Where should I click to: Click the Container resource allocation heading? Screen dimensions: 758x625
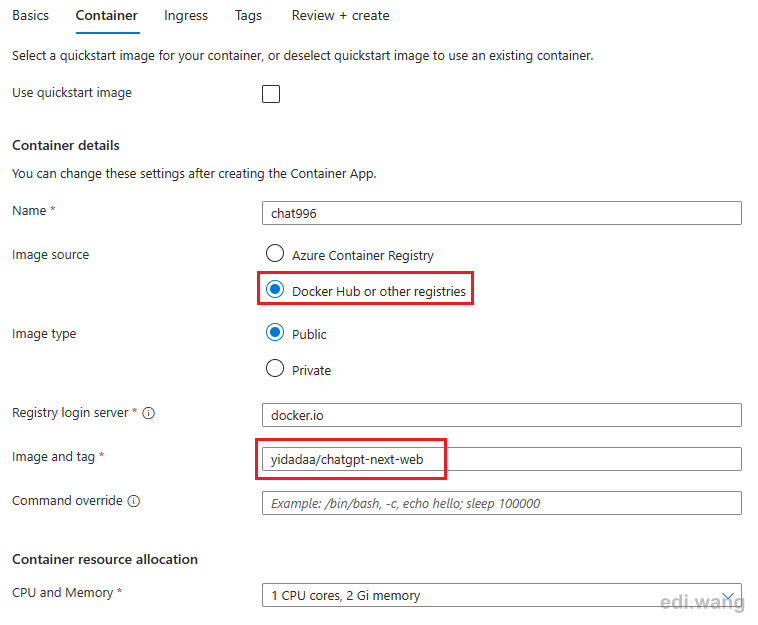point(105,559)
